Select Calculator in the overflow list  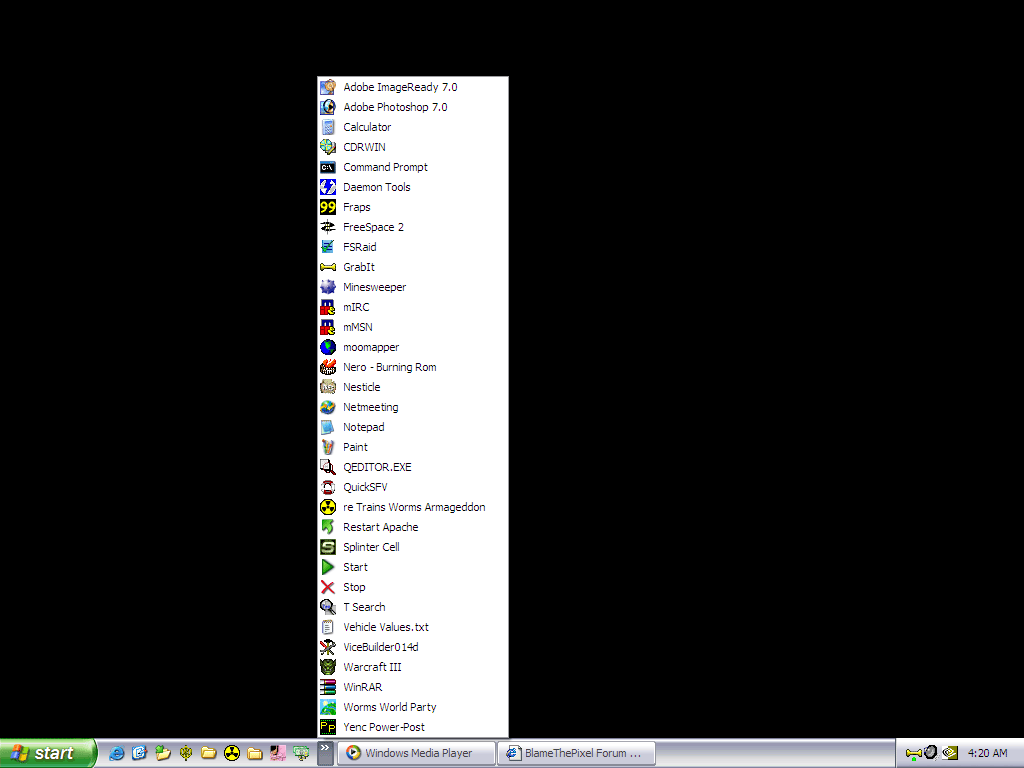(x=413, y=127)
